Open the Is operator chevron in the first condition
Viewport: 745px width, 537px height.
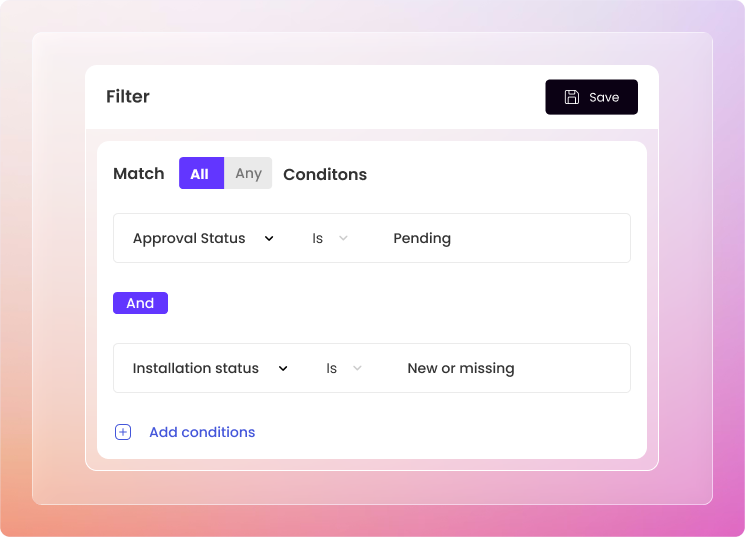(343, 239)
